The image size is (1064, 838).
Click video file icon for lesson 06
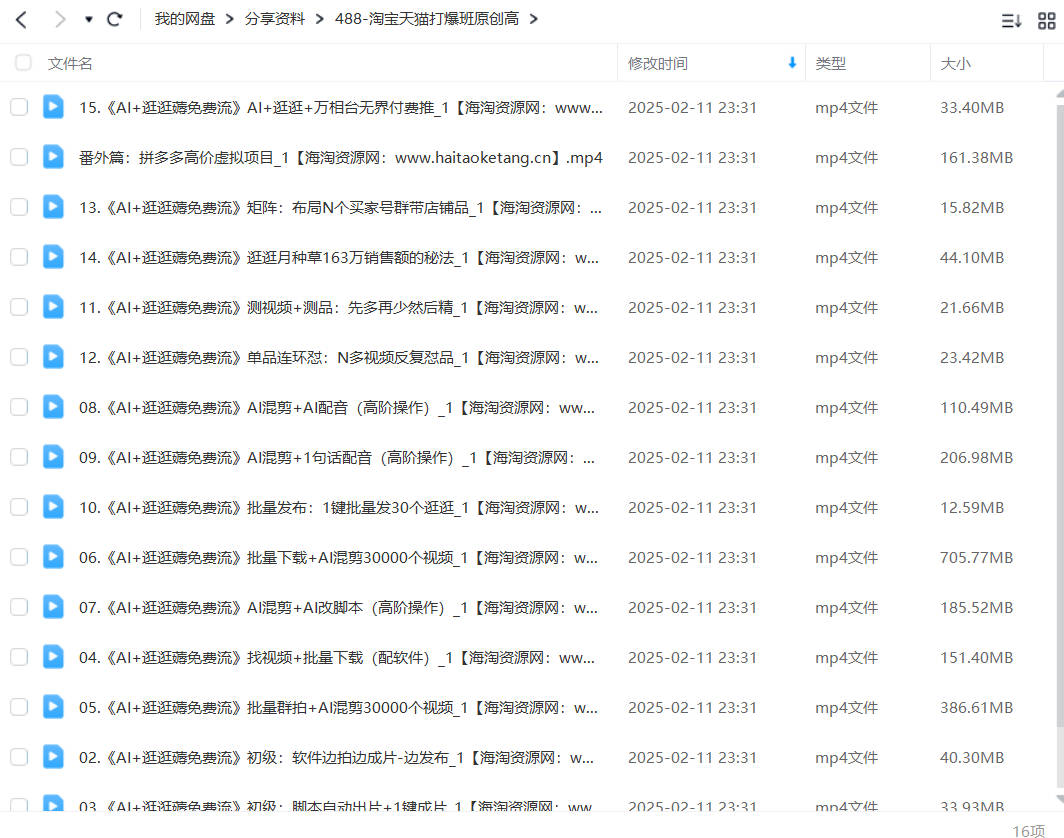(x=53, y=557)
